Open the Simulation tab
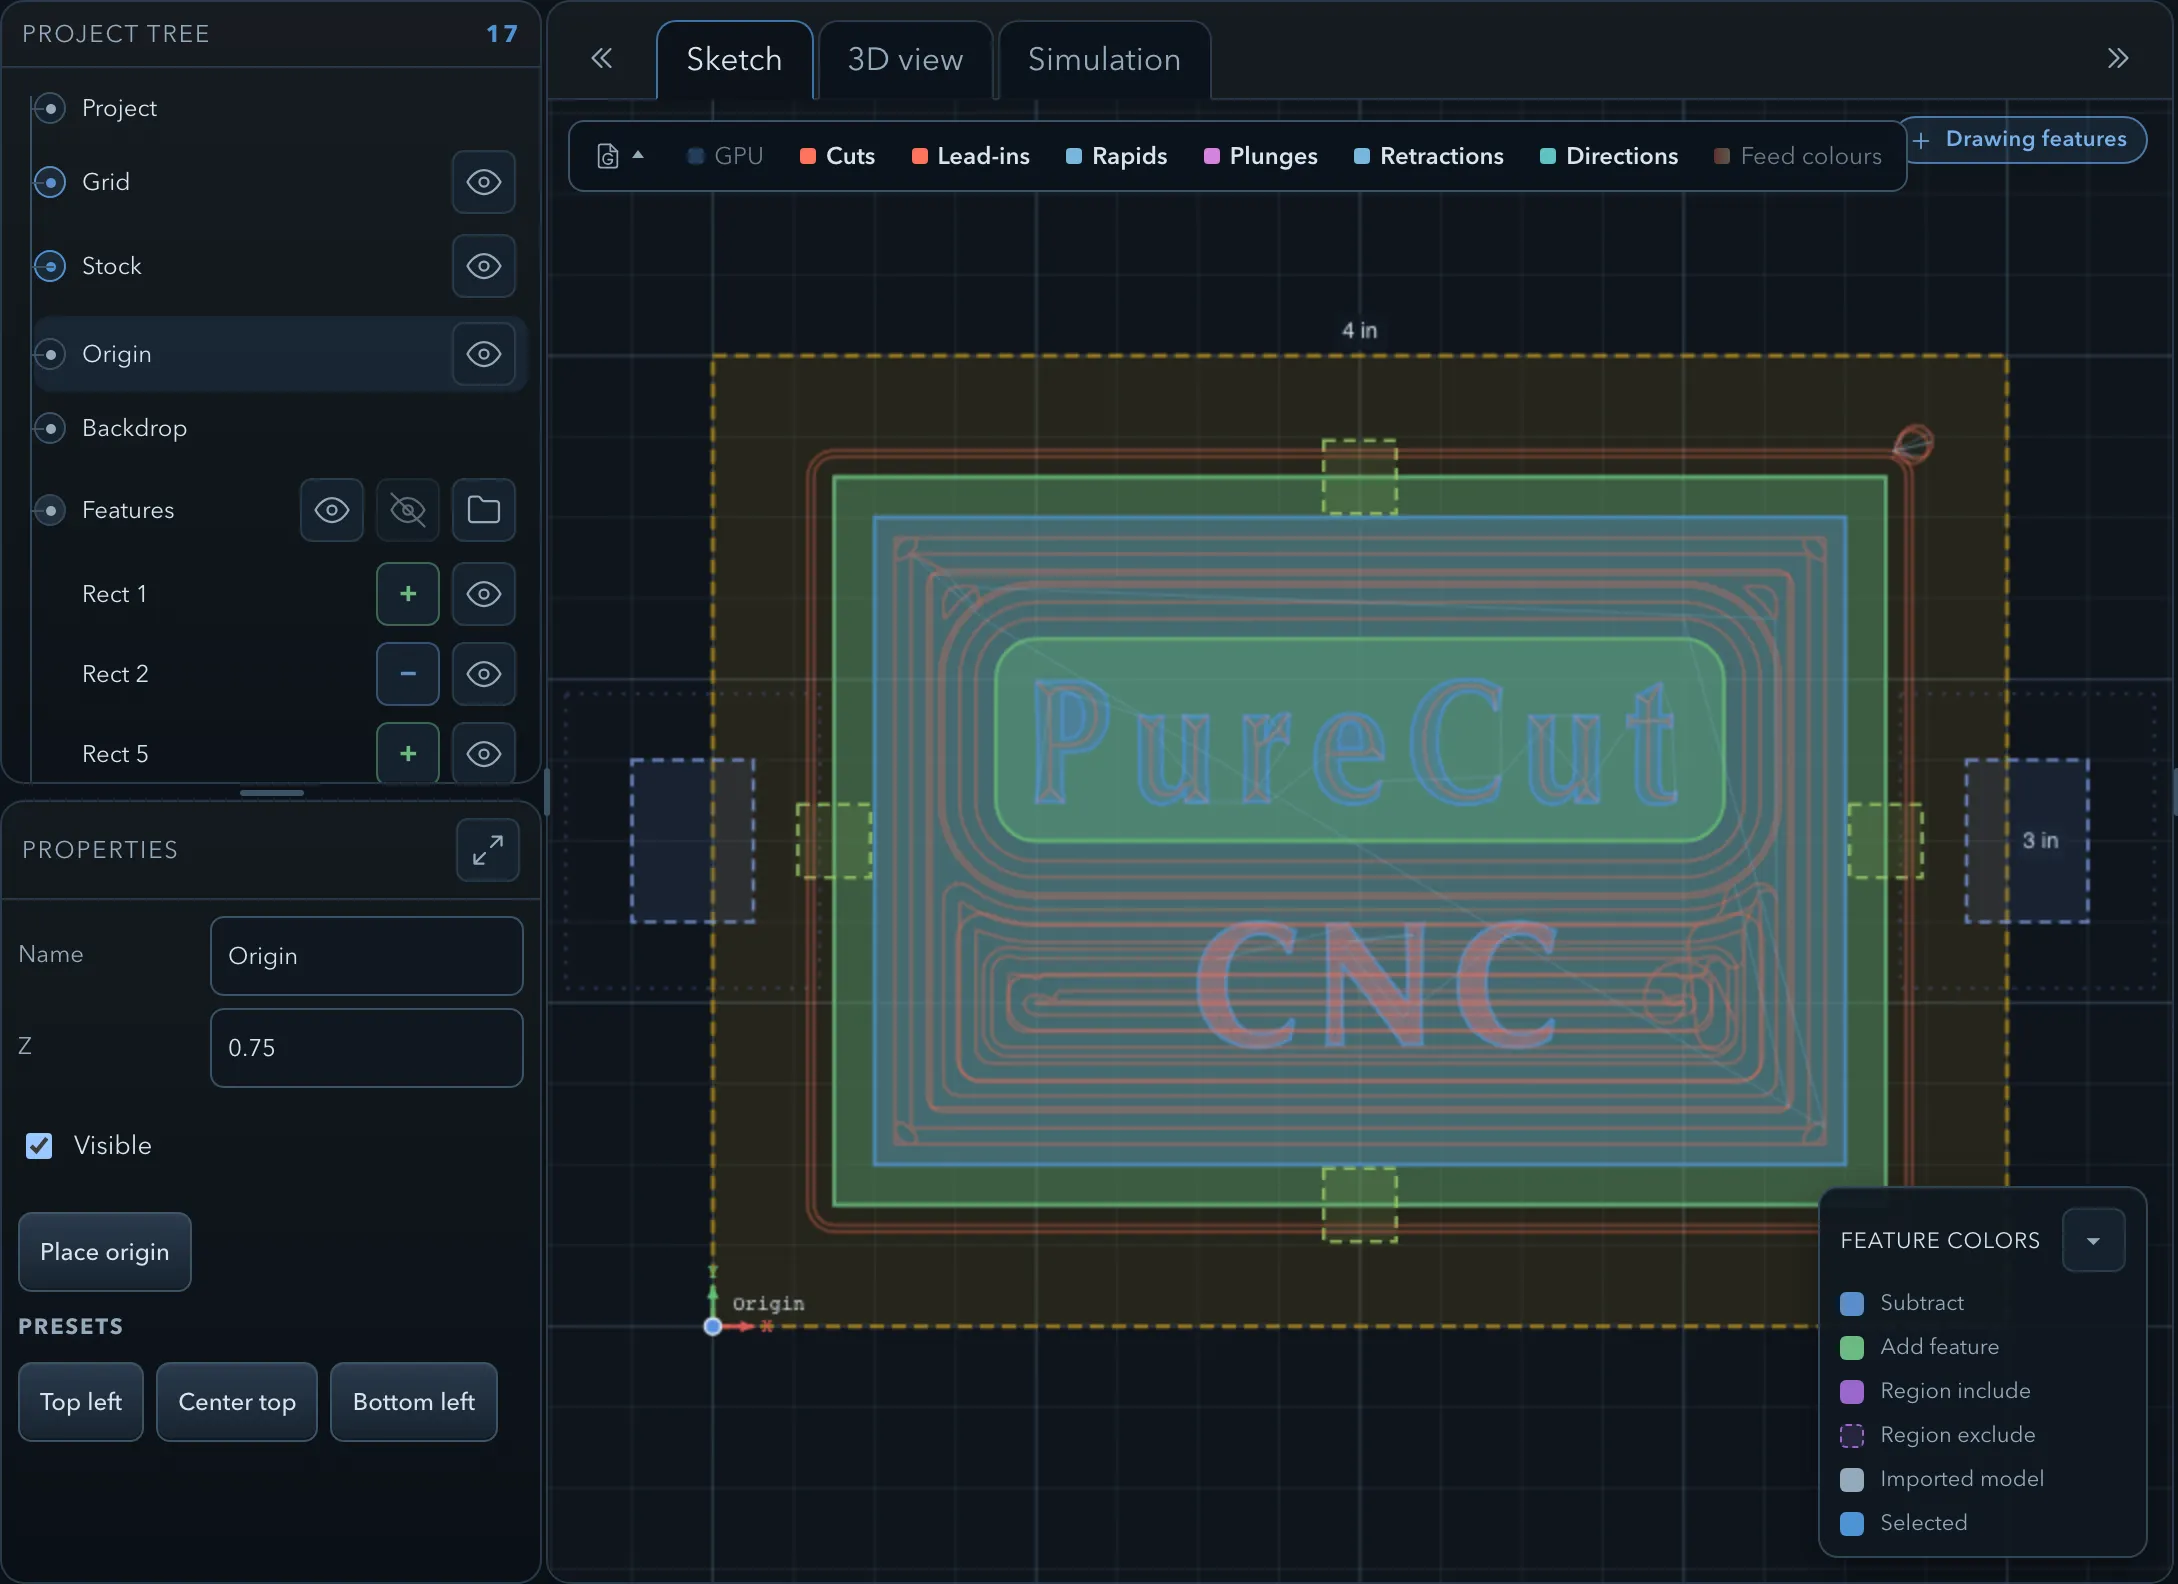The image size is (2178, 1584). [1104, 60]
